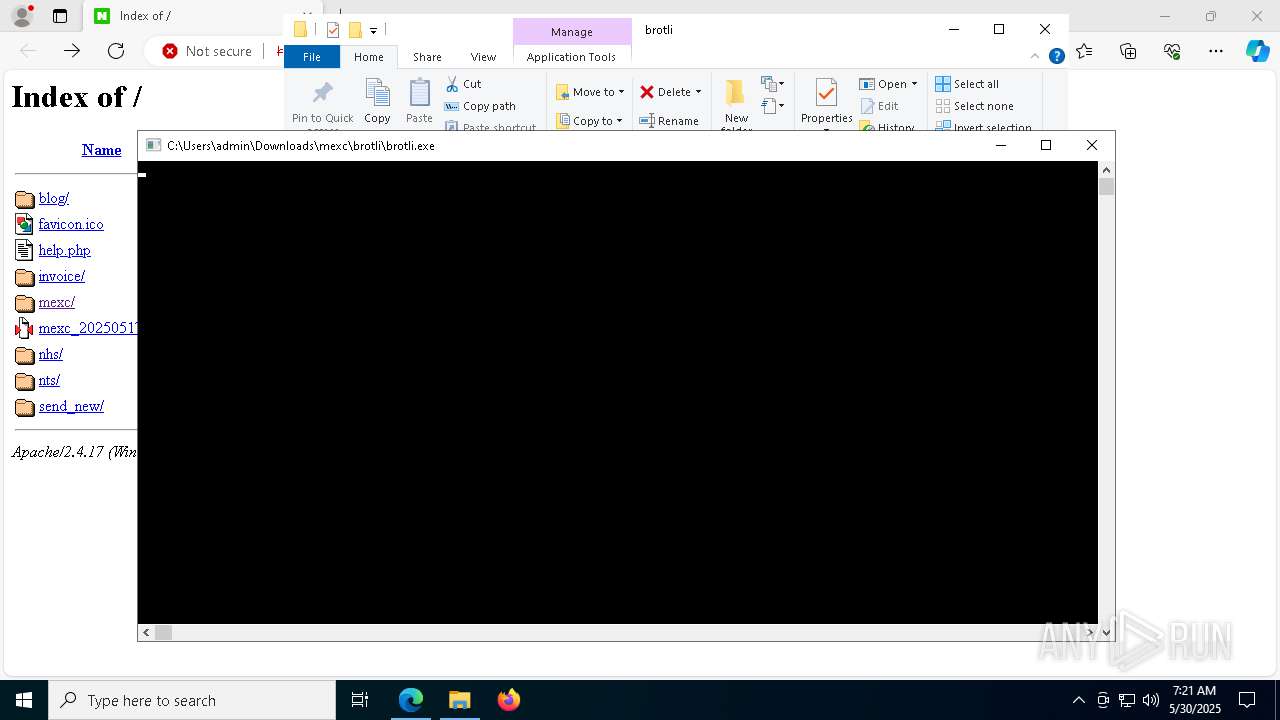Open browser profile avatar icon

click(x=21, y=16)
